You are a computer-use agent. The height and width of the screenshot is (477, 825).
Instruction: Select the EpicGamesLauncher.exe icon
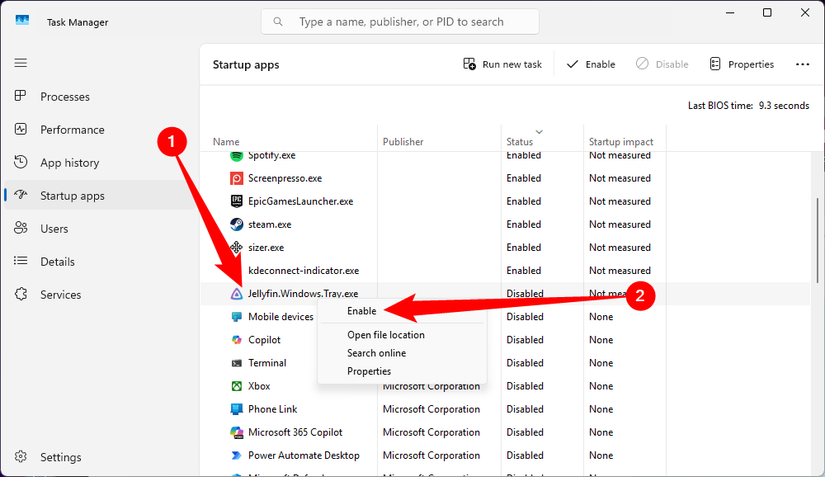[236, 202]
